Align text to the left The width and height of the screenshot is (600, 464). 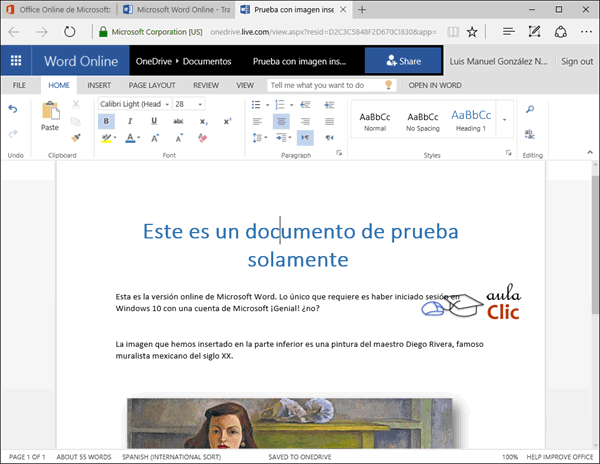coord(257,121)
